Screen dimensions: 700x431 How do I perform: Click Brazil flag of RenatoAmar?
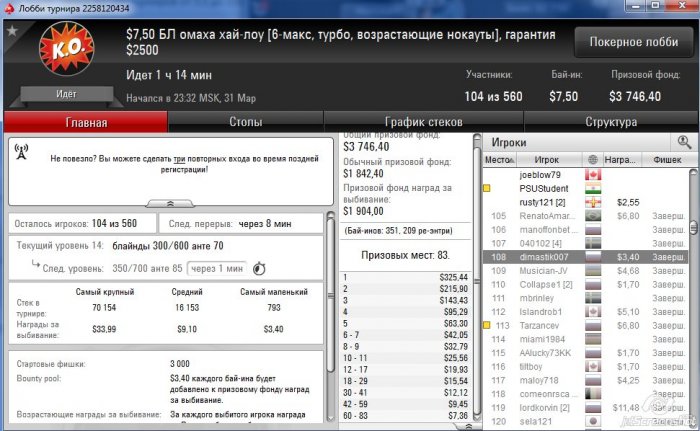tap(593, 216)
